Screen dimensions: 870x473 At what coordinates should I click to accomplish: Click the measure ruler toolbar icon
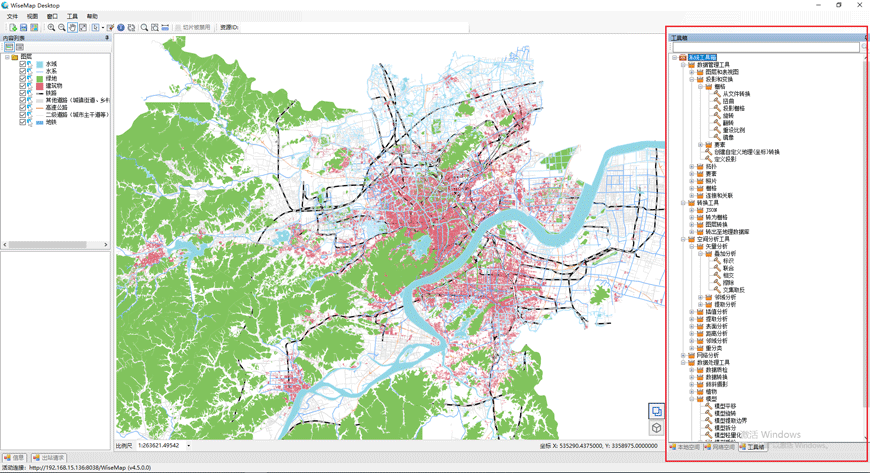point(165,28)
